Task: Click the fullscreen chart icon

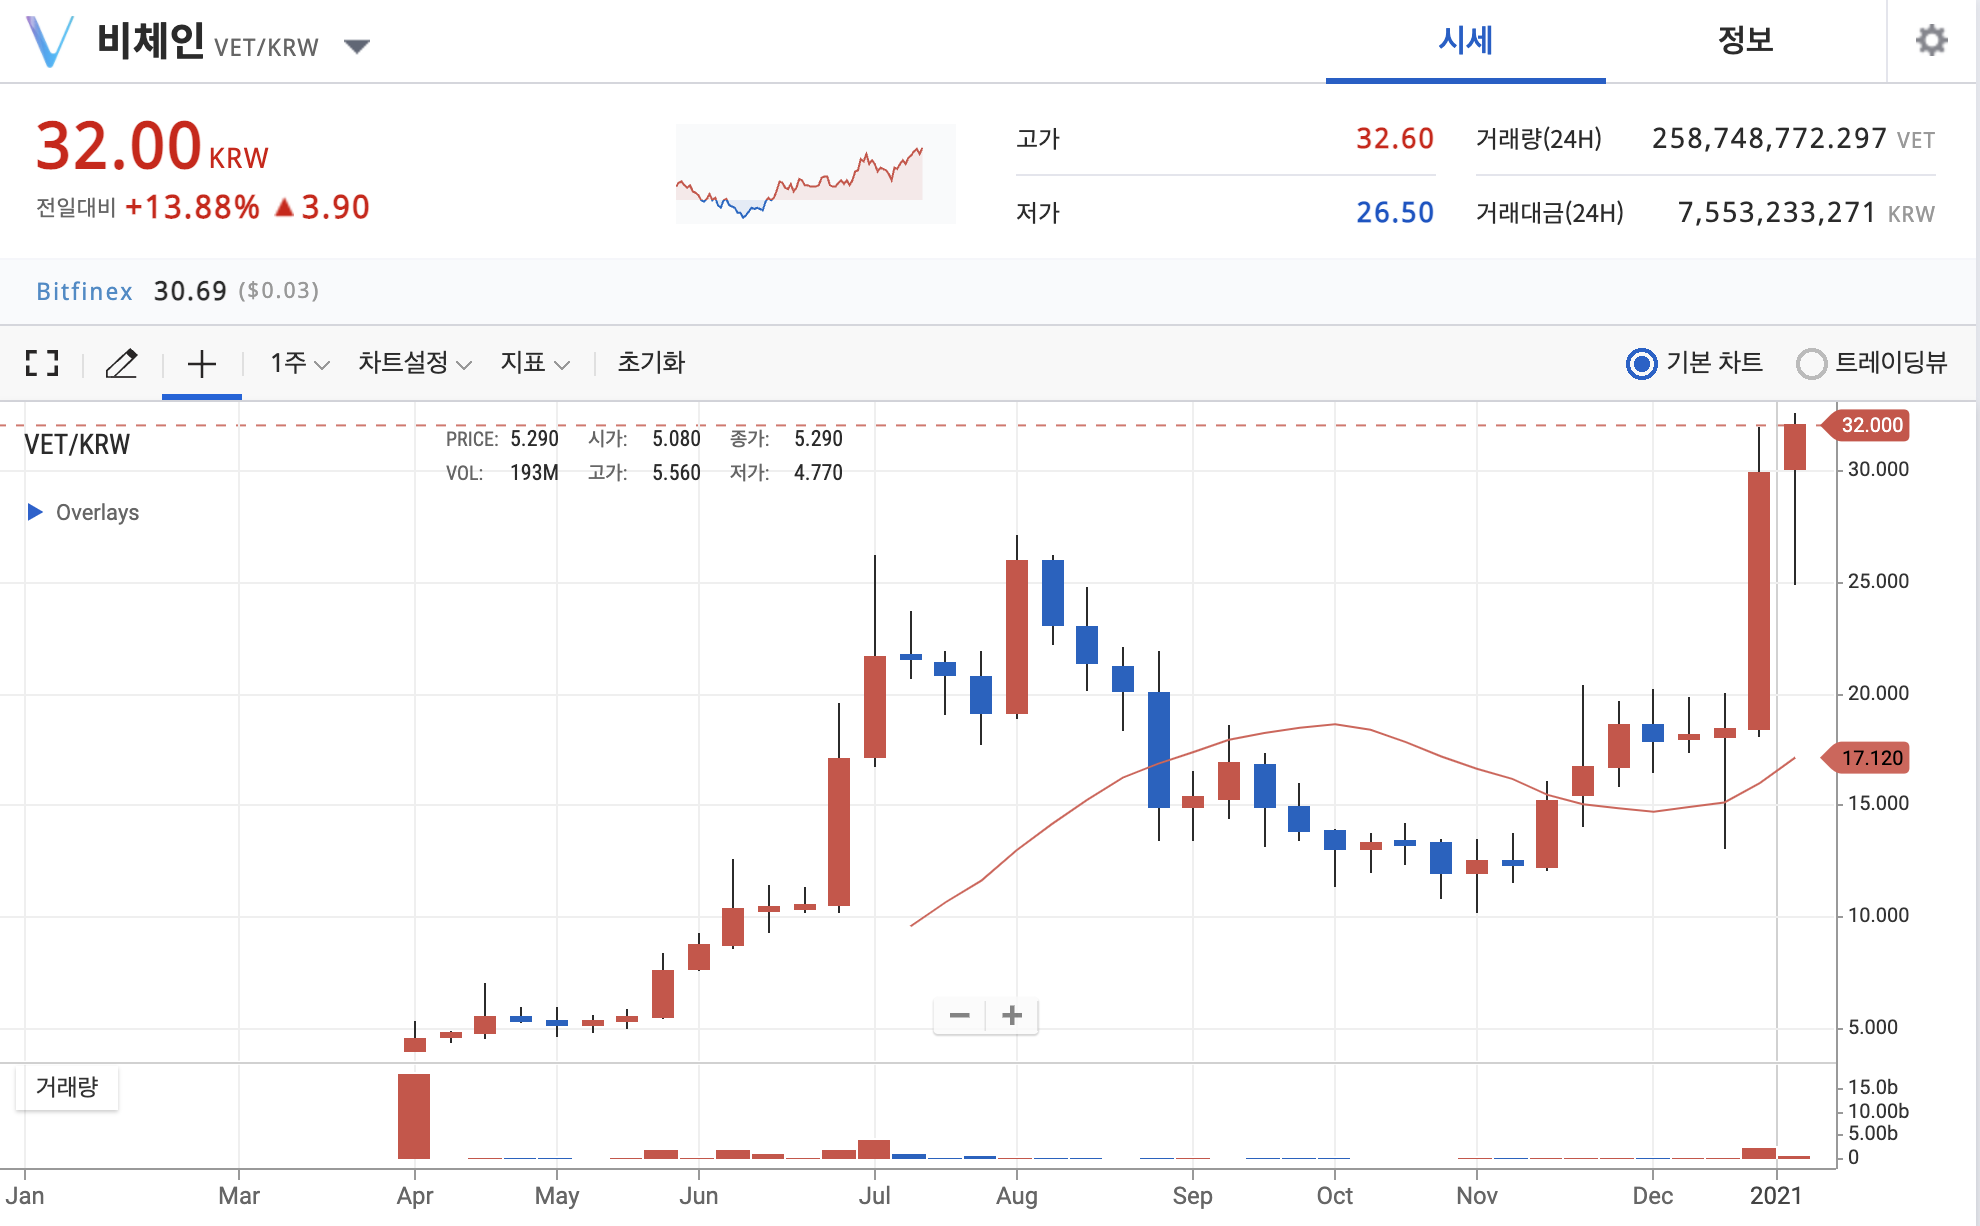Action: pos(42,363)
